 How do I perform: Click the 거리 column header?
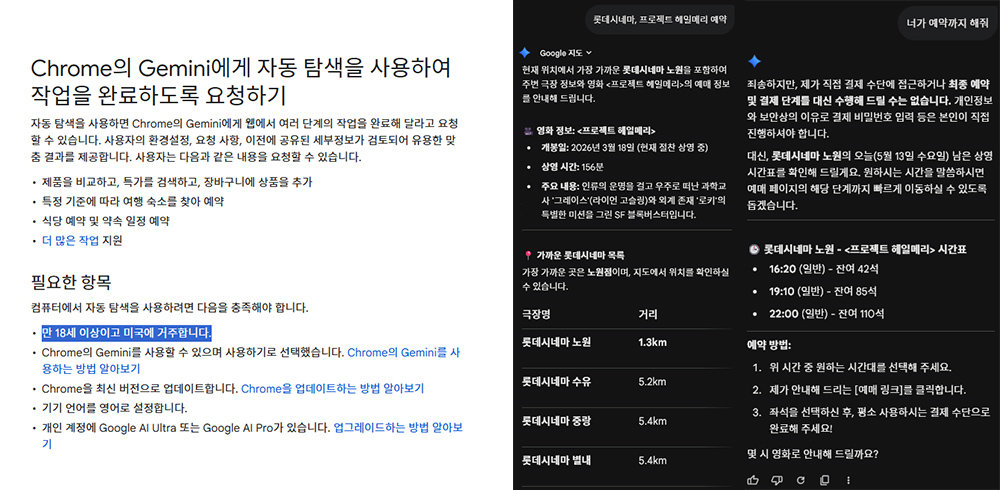tap(647, 315)
